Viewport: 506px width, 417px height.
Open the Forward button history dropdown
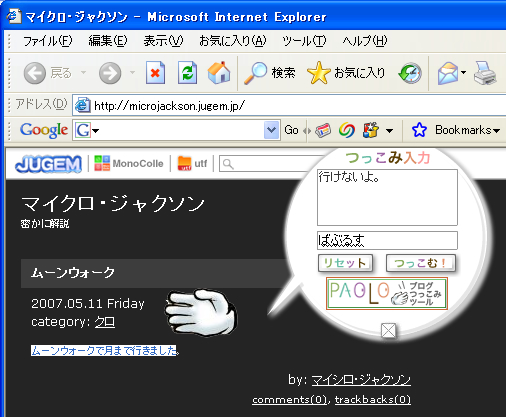point(132,72)
